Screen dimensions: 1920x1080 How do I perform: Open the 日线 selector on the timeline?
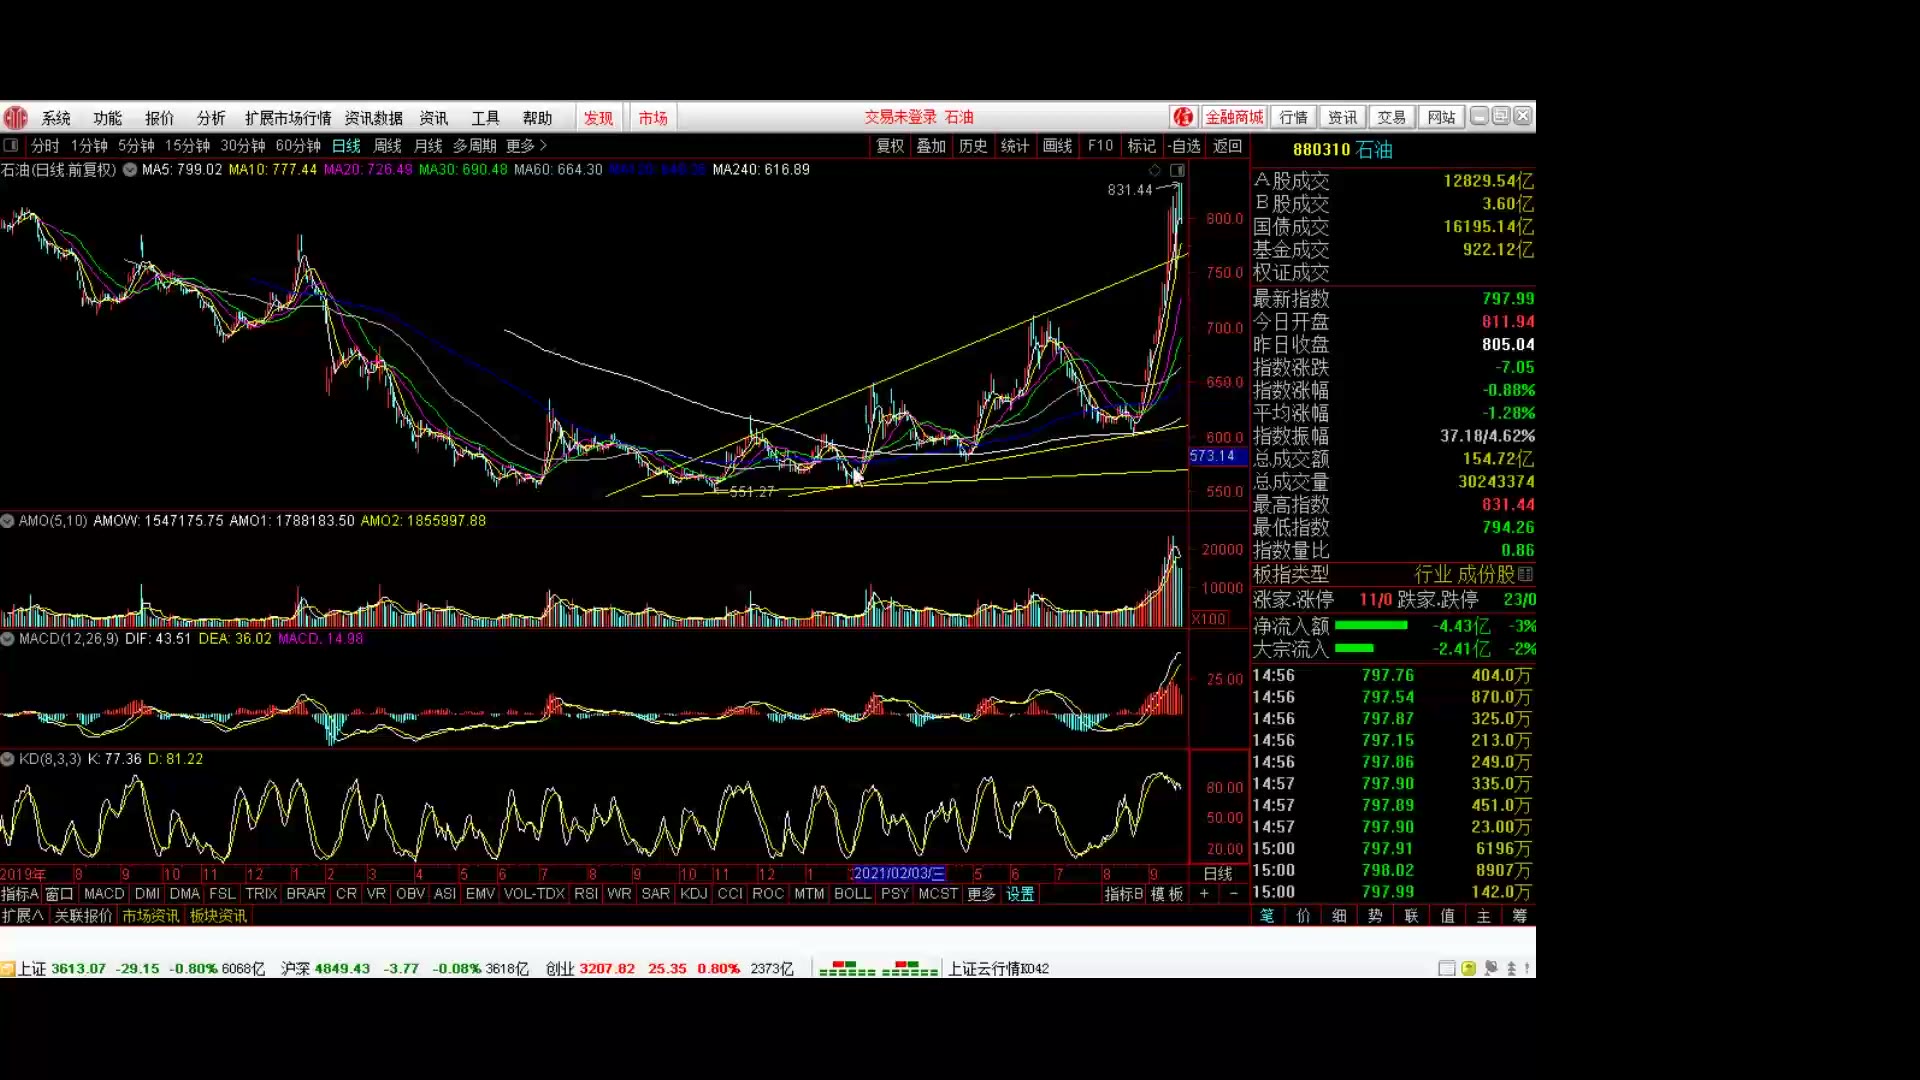1218,874
